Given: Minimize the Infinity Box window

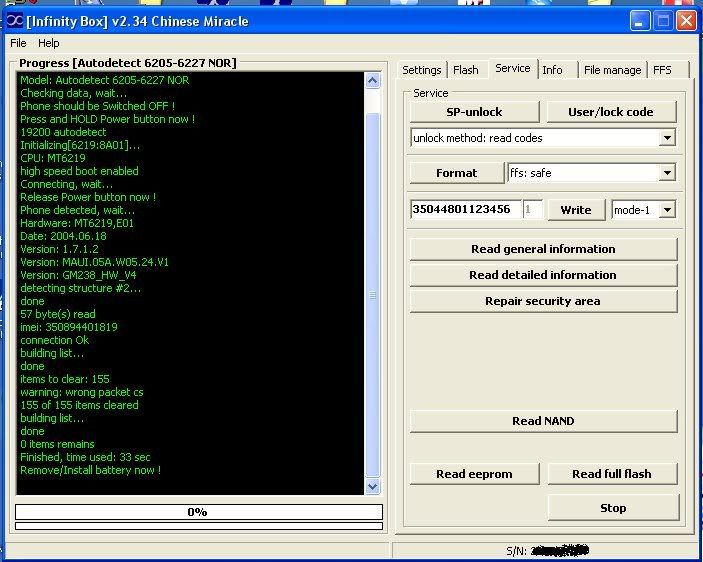Looking at the screenshot, I should 639,21.
